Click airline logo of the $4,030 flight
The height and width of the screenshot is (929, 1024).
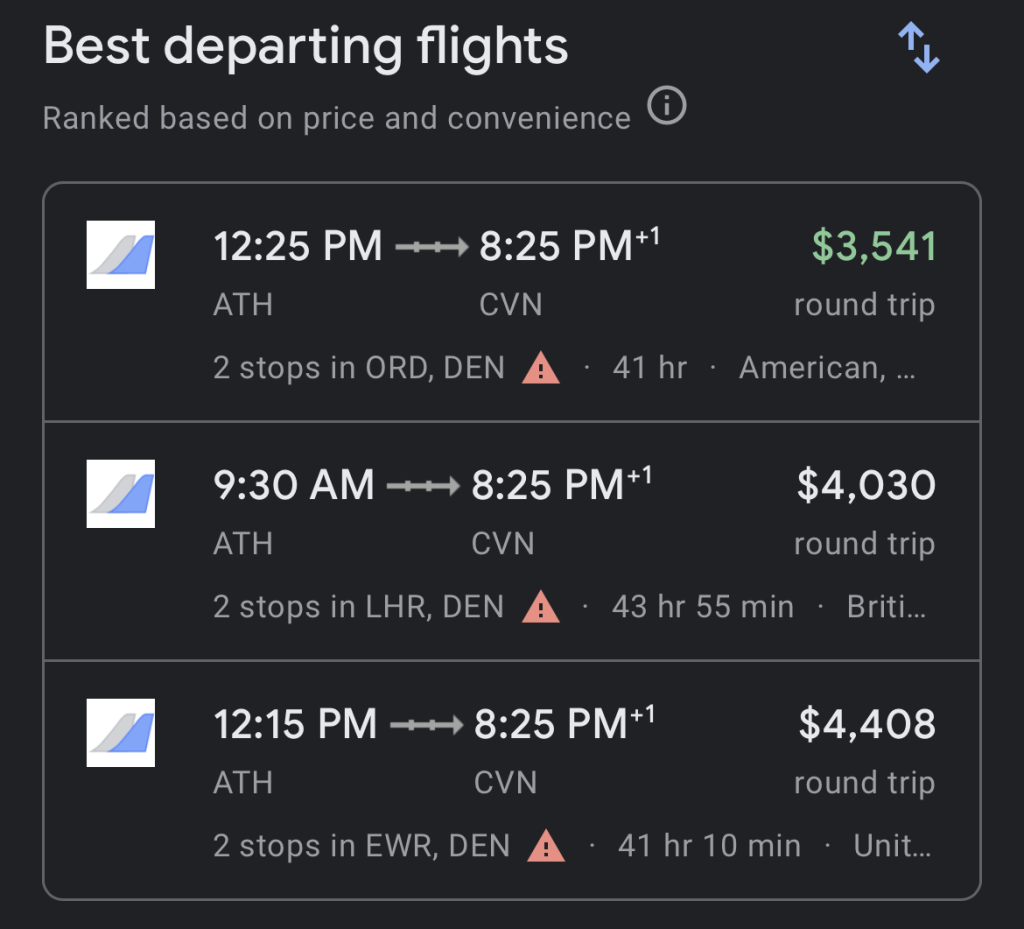121,494
